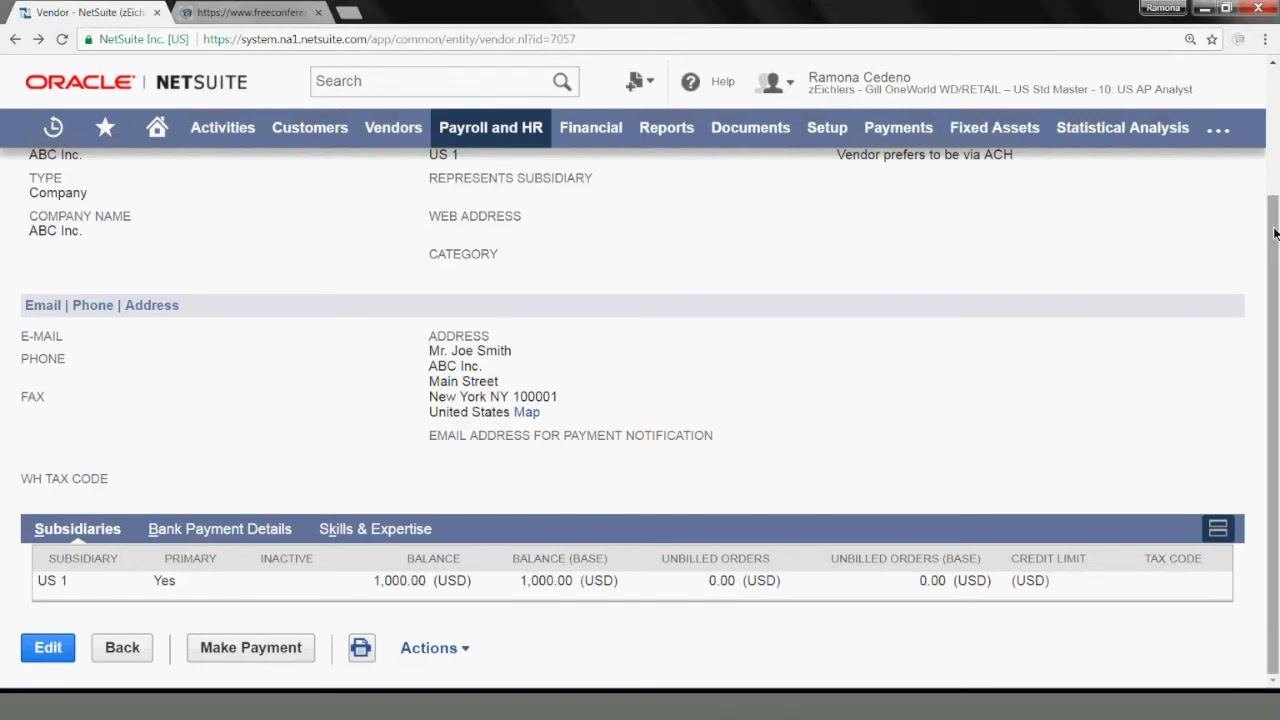Open the Fixed Assets menu

[995, 128]
